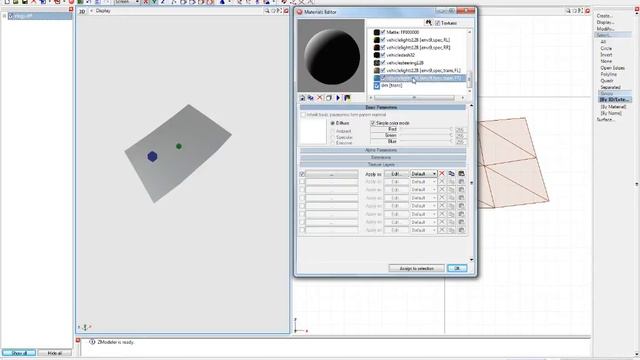The width and height of the screenshot is (640, 360).
Task: Click the red delete material icon under preview
Action: [320, 98]
